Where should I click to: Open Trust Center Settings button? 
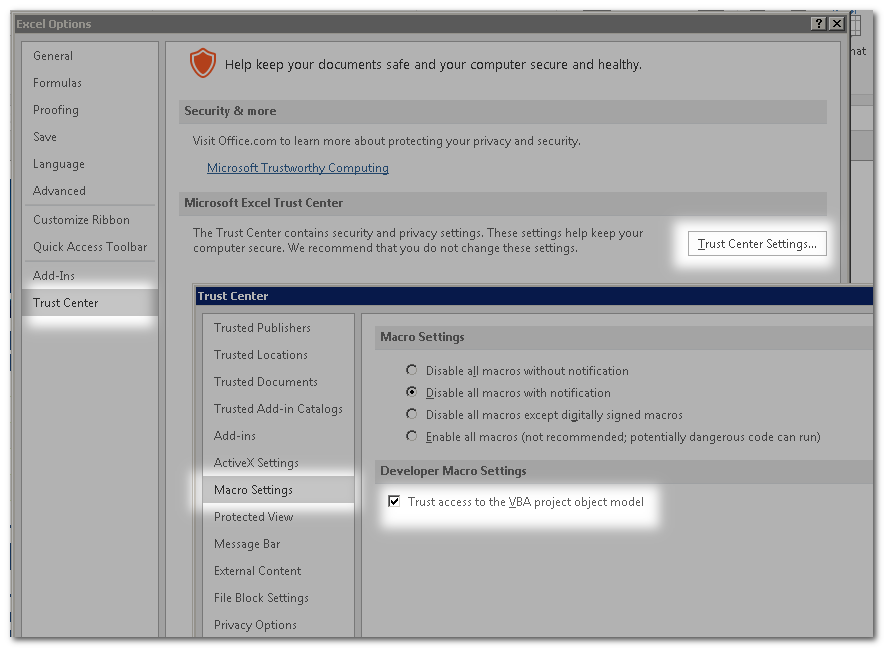coord(757,244)
